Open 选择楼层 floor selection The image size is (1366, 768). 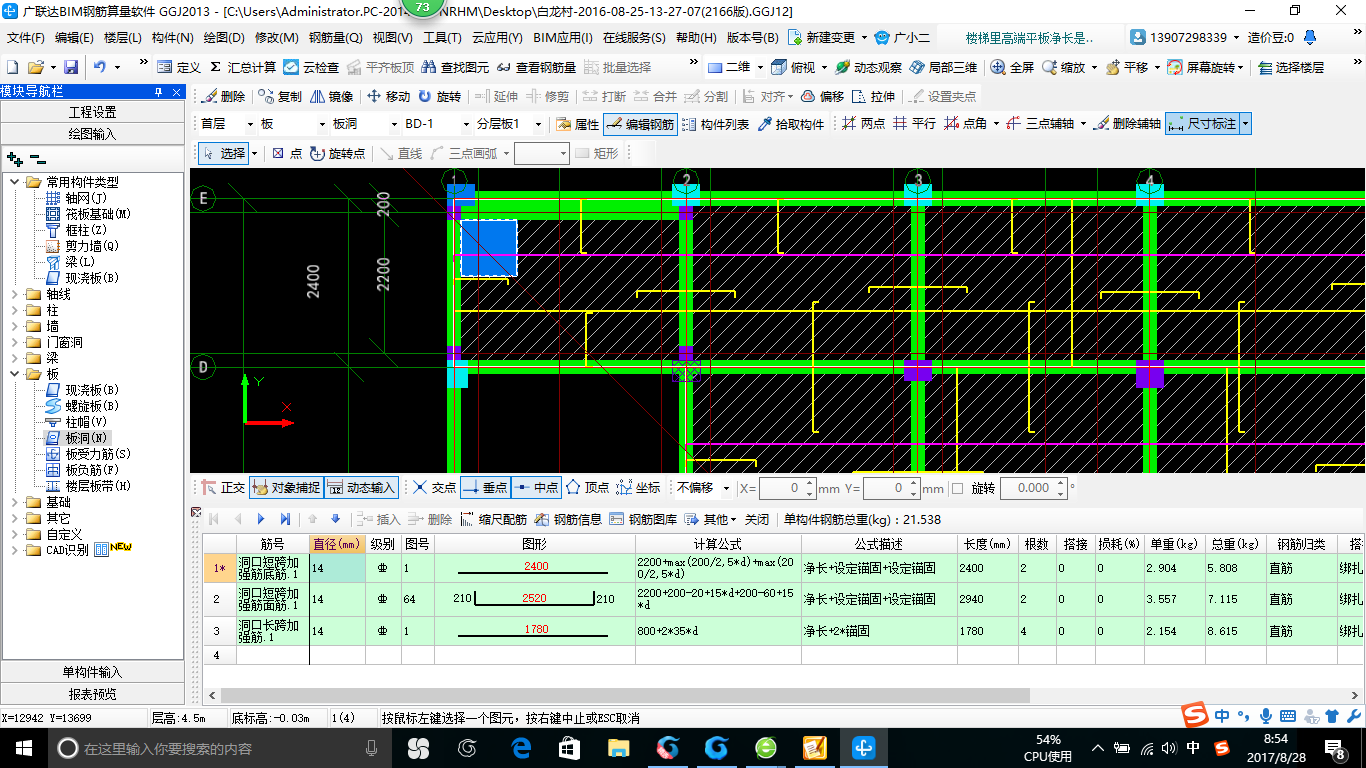pyautogui.click(x=1291, y=67)
